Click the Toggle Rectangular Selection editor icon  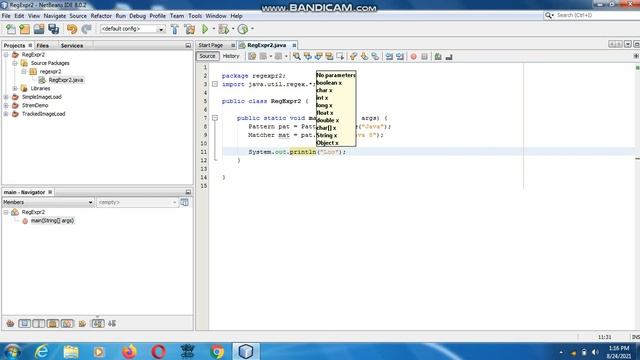(340, 56)
